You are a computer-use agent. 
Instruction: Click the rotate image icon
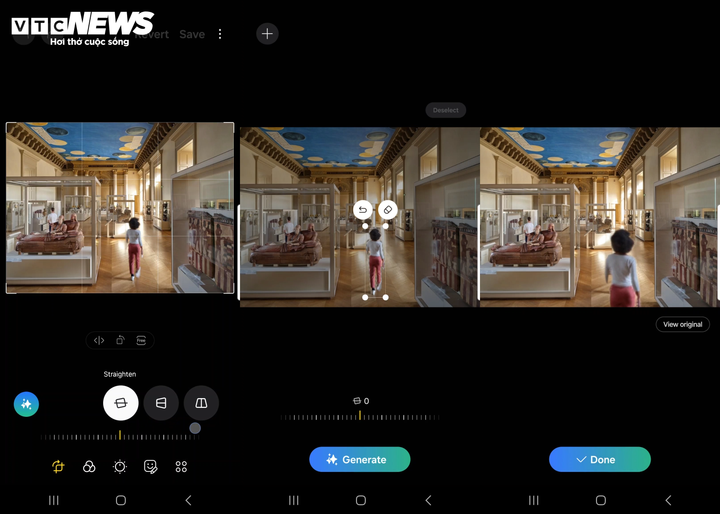(x=120, y=340)
